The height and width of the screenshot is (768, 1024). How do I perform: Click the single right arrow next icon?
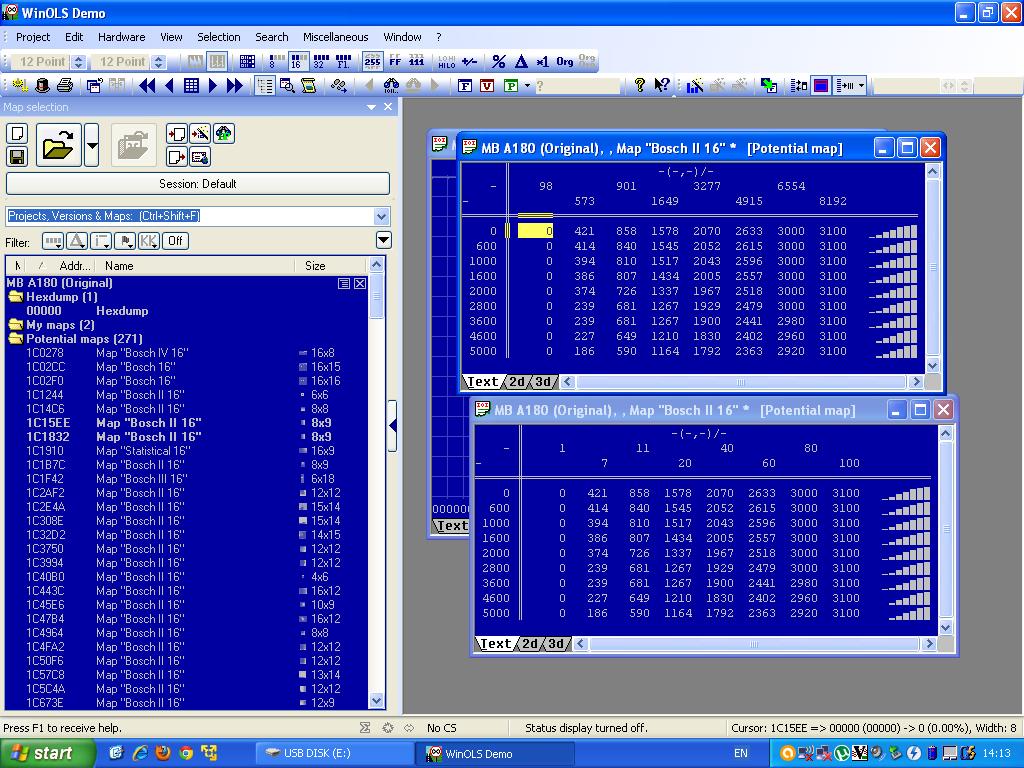(212, 86)
